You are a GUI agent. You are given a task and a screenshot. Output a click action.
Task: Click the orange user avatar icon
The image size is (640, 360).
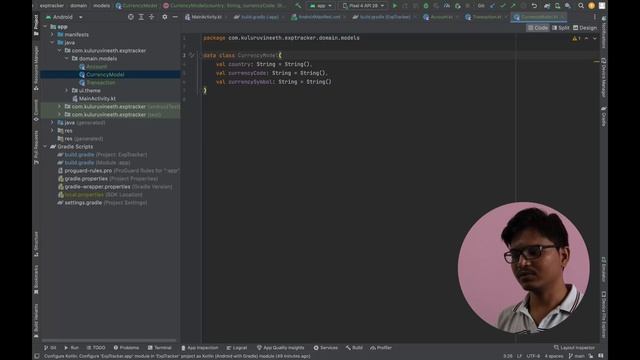(x=591, y=6)
